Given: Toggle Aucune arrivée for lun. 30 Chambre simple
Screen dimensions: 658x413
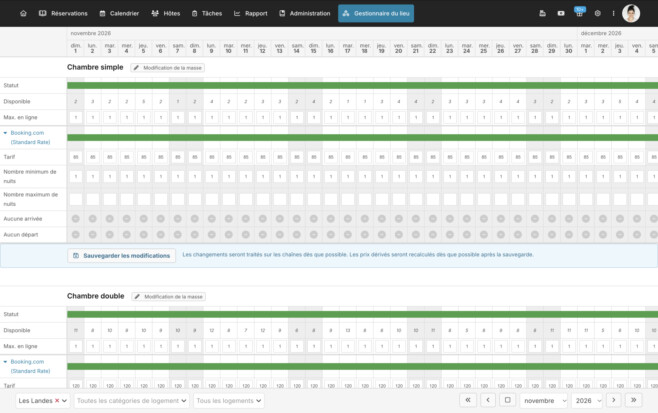Looking at the screenshot, I should 569,219.
